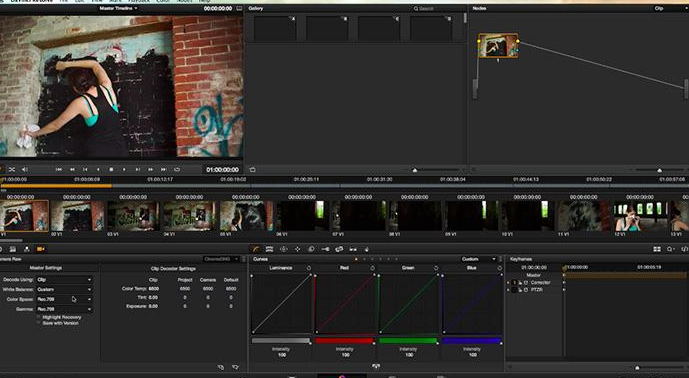
Task: Open the Key palette icon
Action: pyautogui.click(x=325, y=249)
